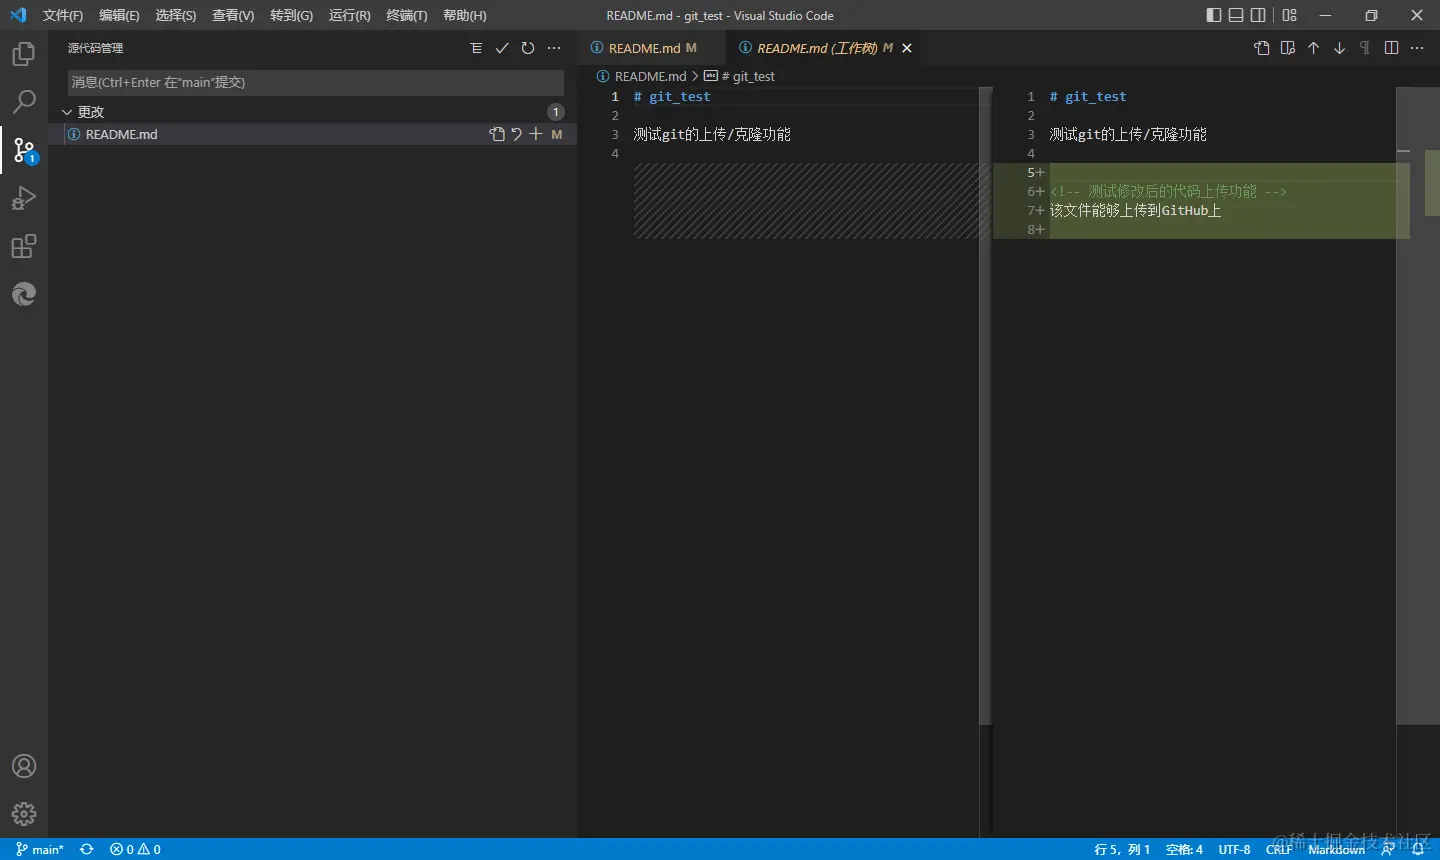
Task: Jump to next change with down arrow
Action: 1338,47
